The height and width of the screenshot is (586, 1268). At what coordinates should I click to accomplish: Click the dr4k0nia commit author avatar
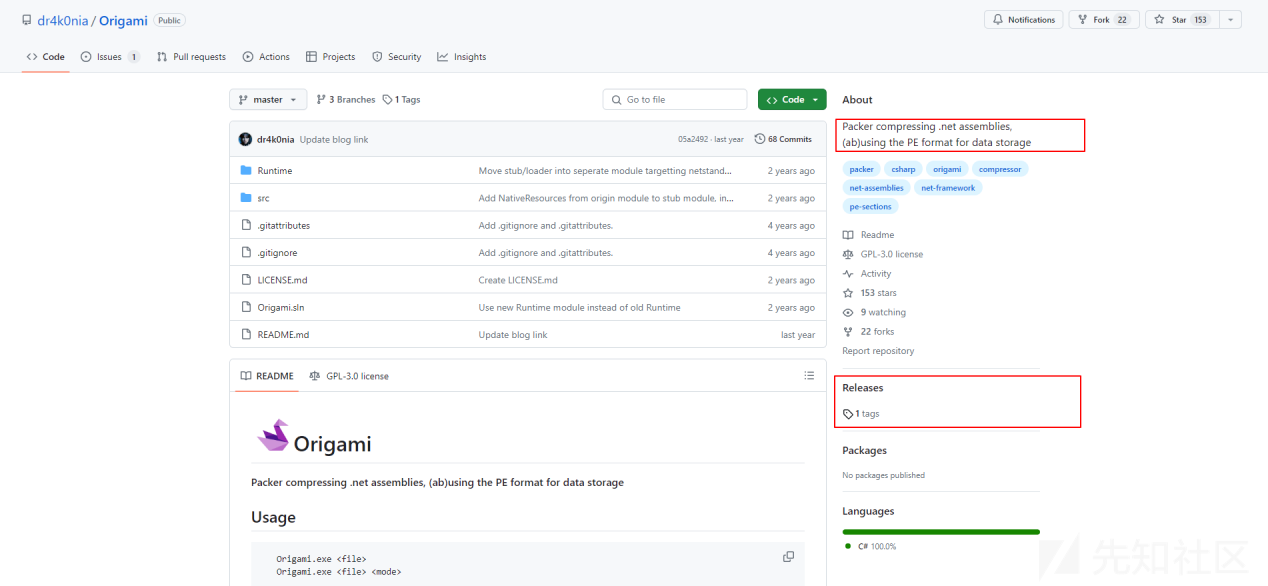(246, 139)
